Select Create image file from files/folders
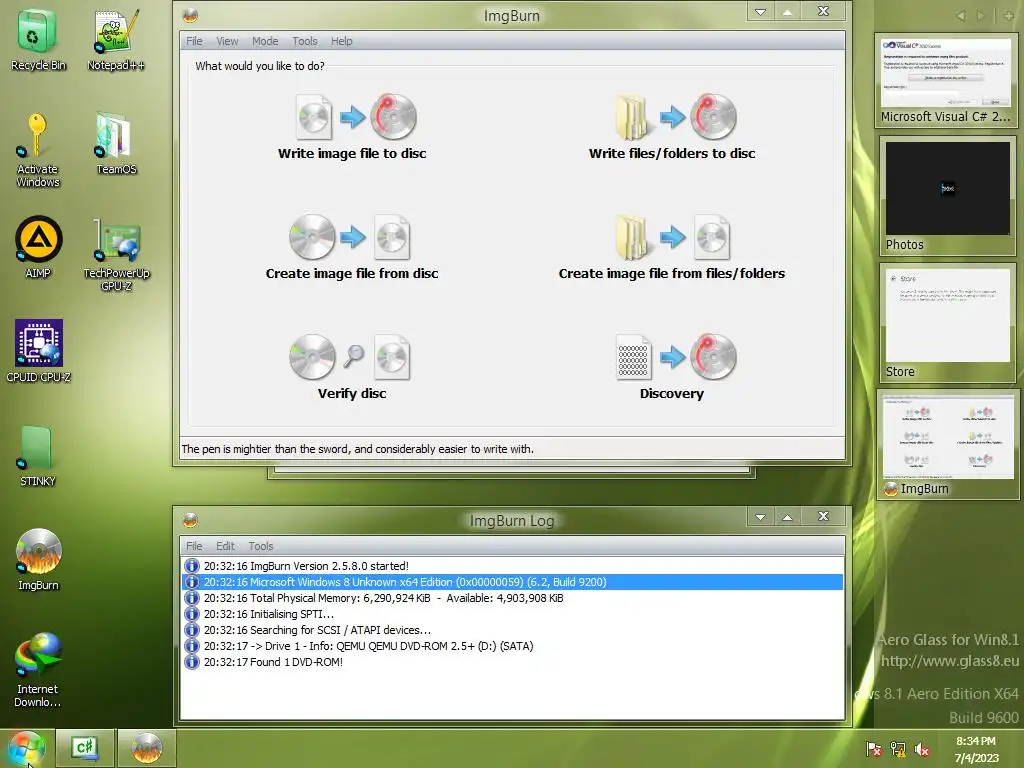Viewport: 1024px width, 768px height. click(x=672, y=247)
